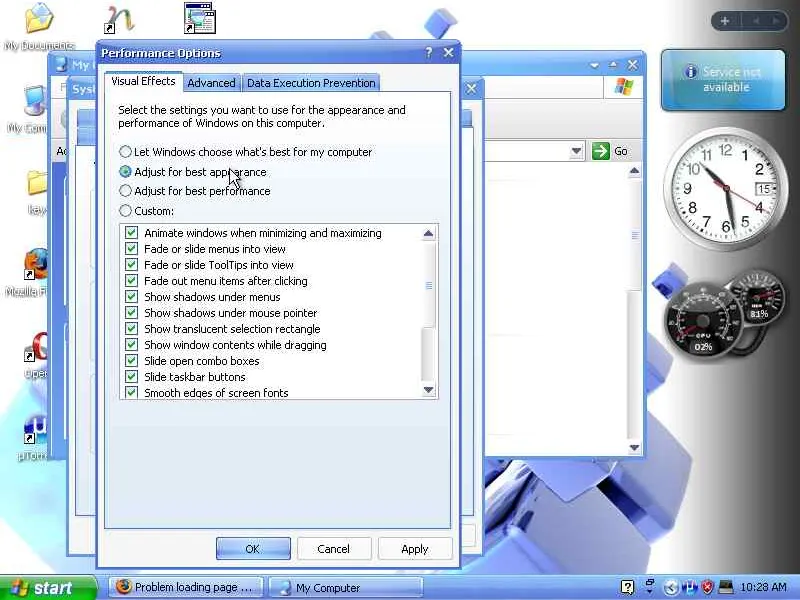This screenshot has height=600, width=800.
Task: Click the small memory gauge reading 81%
Action: coord(758,298)
